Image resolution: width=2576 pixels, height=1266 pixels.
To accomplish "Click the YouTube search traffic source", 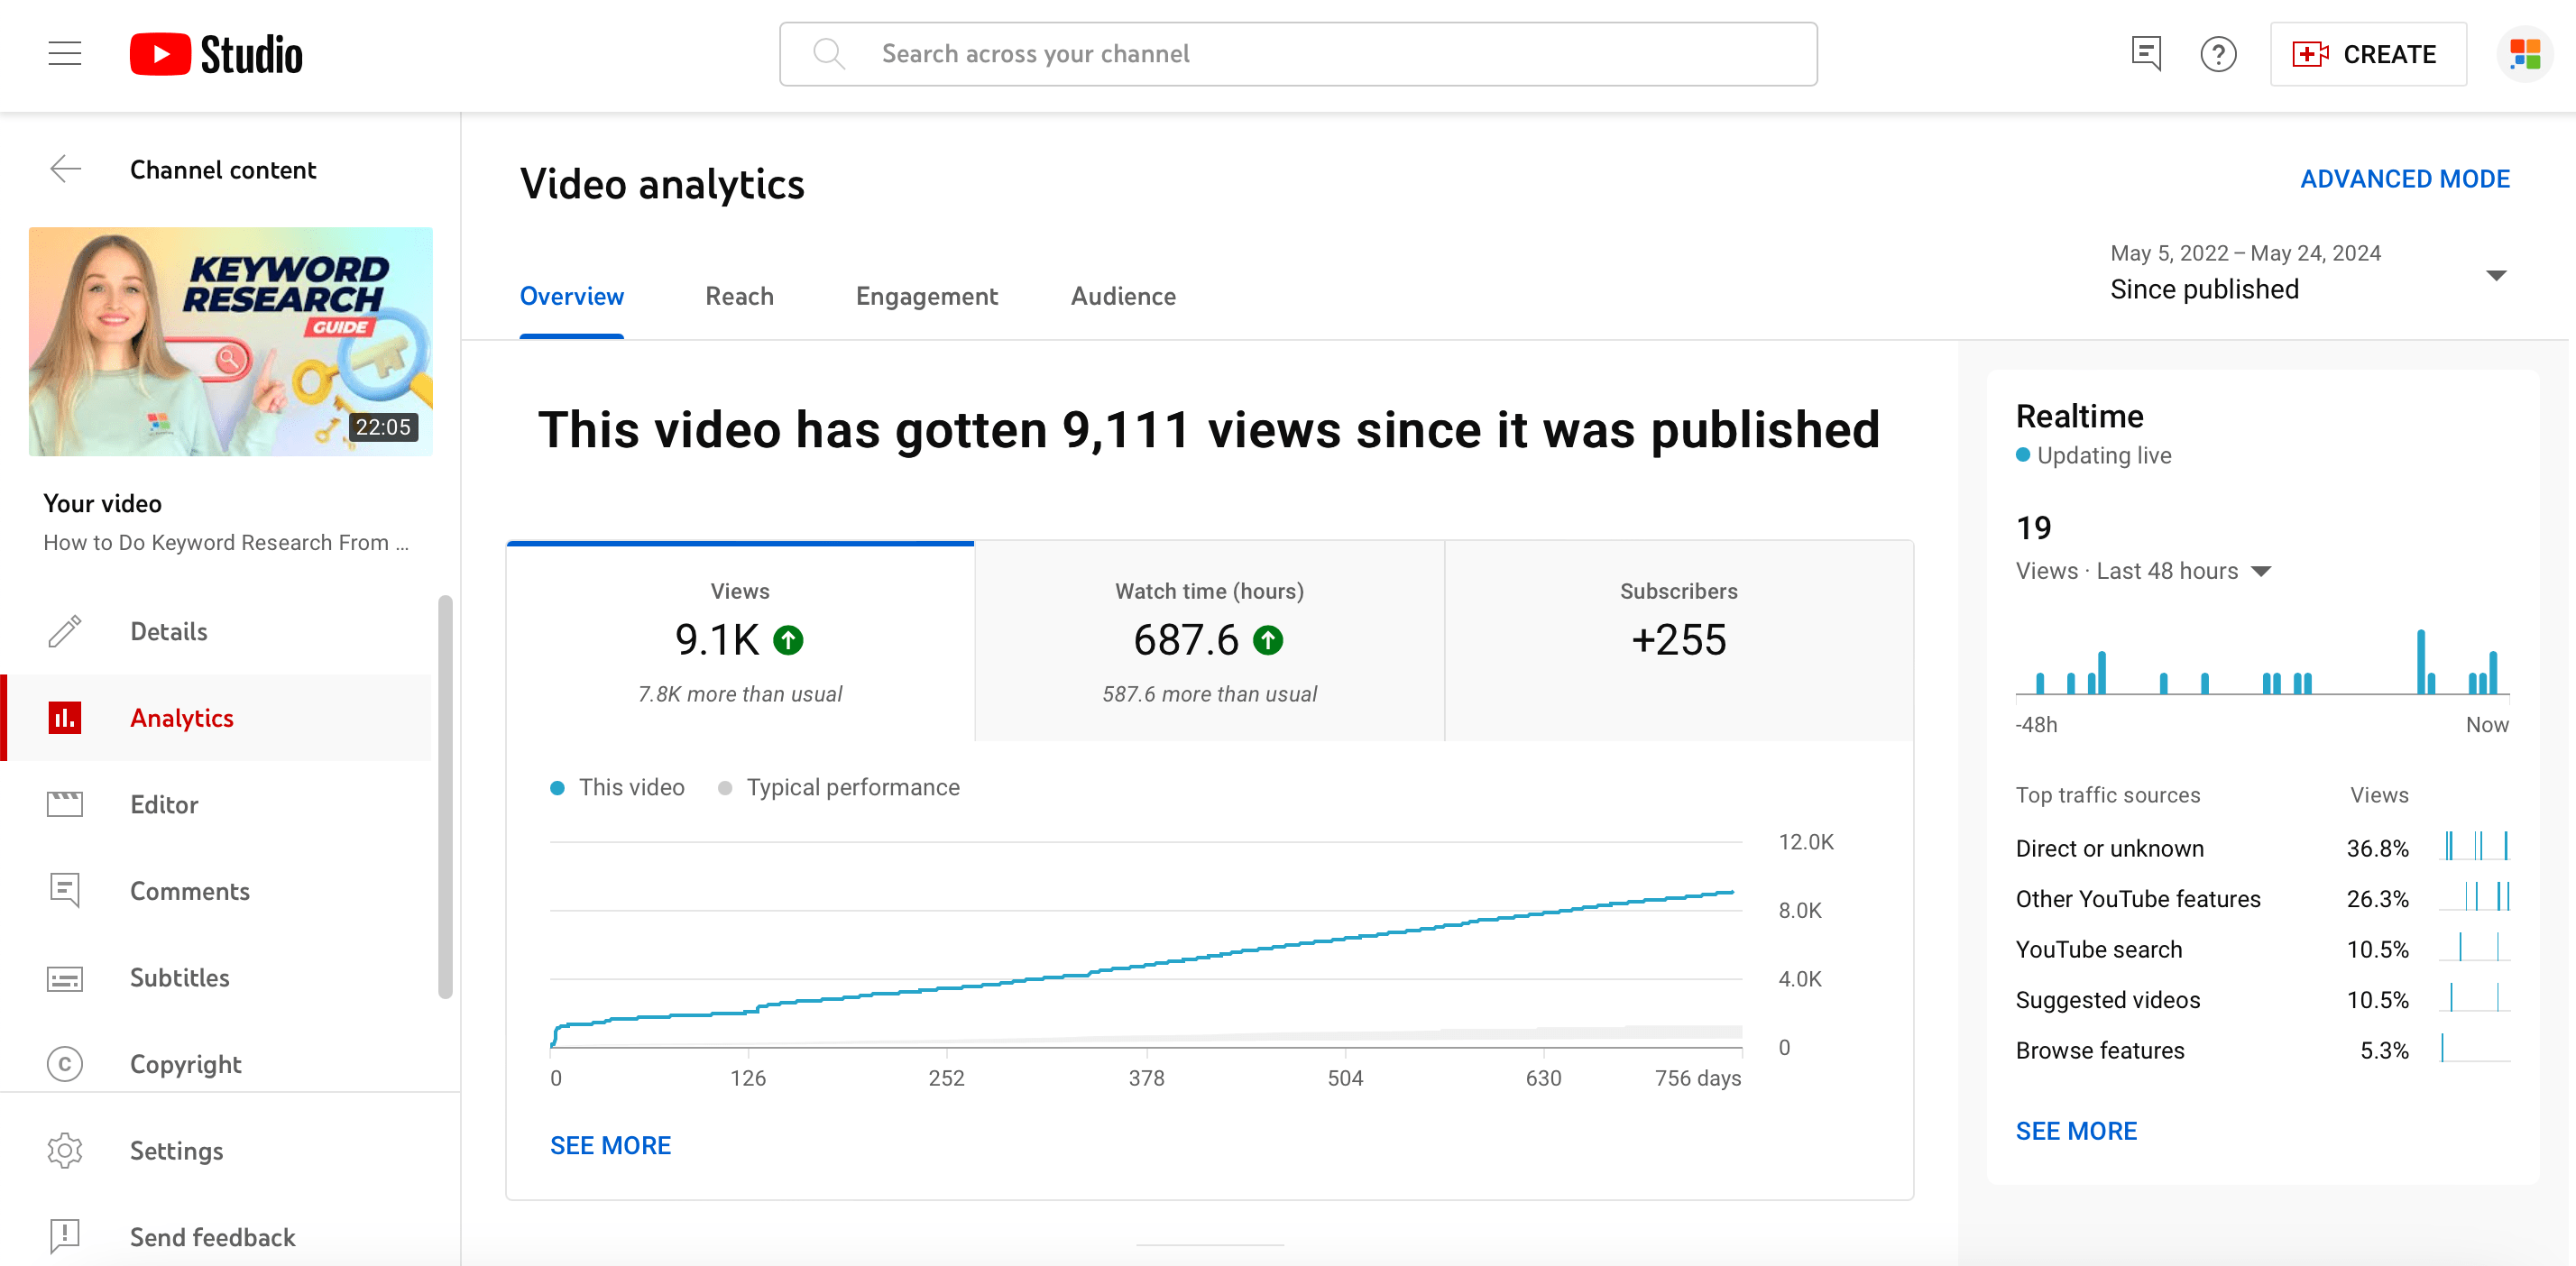I will pos(2098,949).
